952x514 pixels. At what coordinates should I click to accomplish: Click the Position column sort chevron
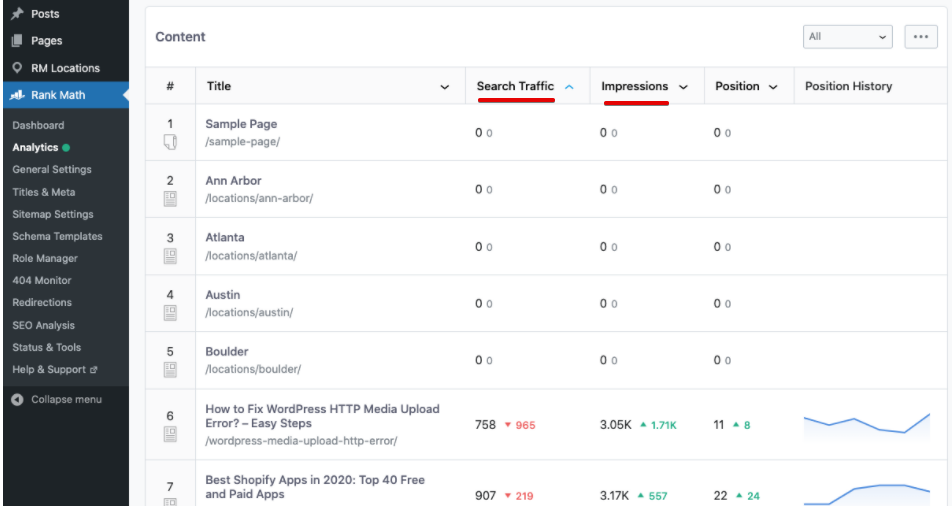click(773, 87)
